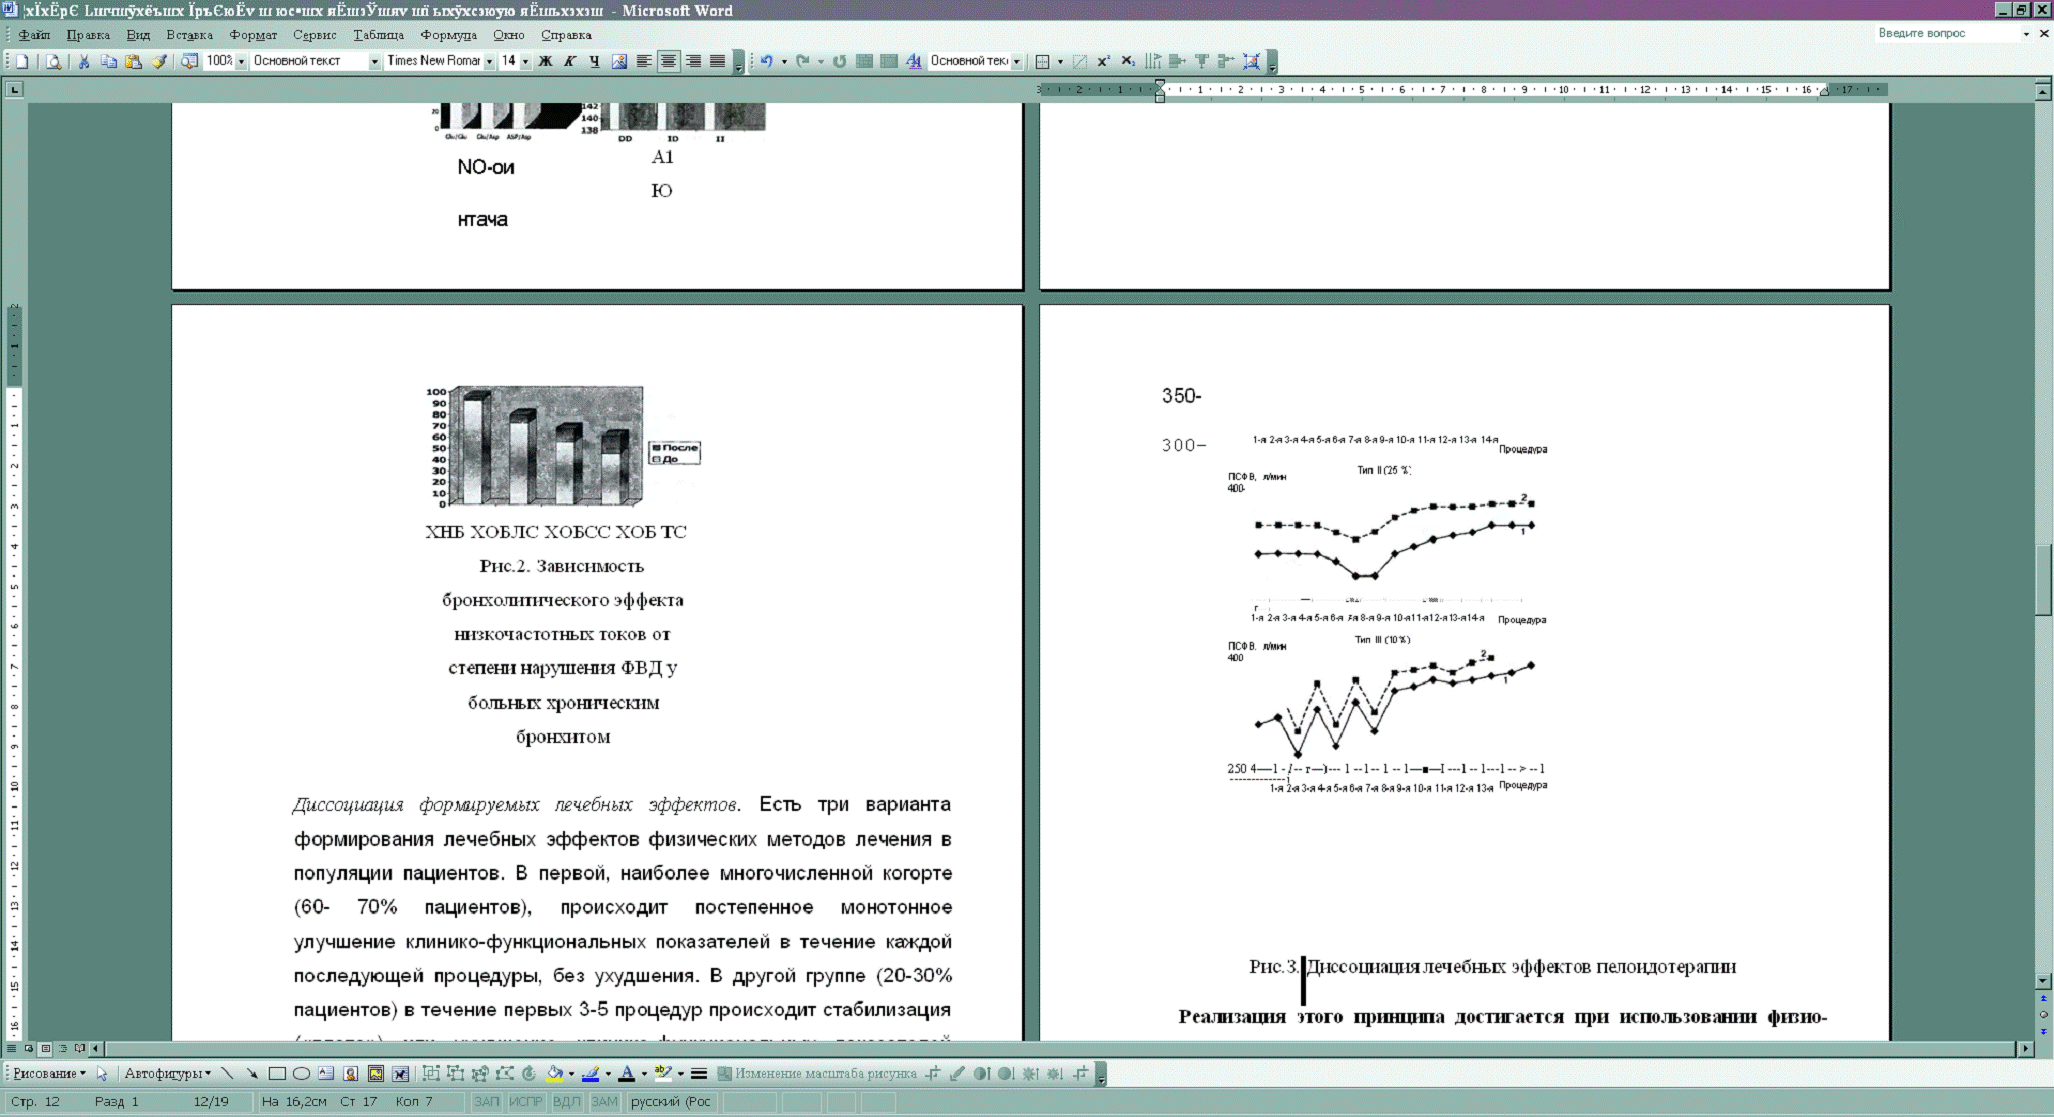
Task: Open the Формат menu
Action: click(x=253, y=35)
